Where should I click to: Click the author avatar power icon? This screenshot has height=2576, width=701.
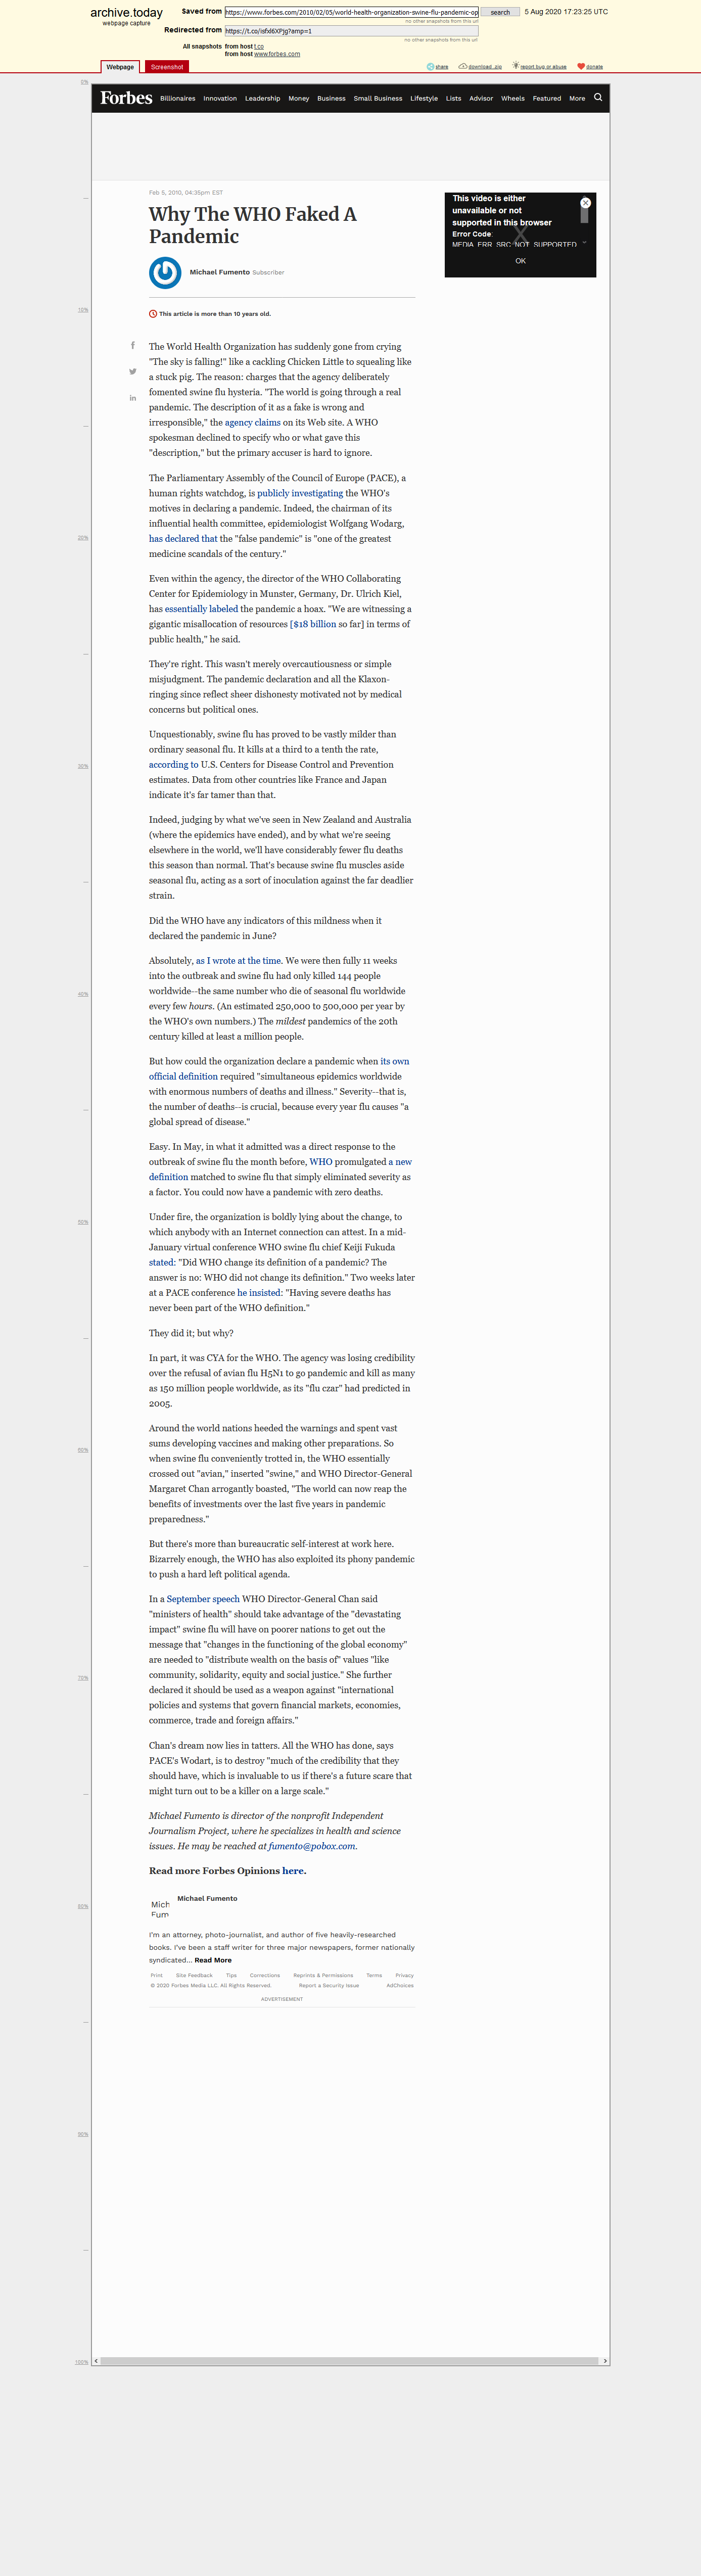point(165,272)
